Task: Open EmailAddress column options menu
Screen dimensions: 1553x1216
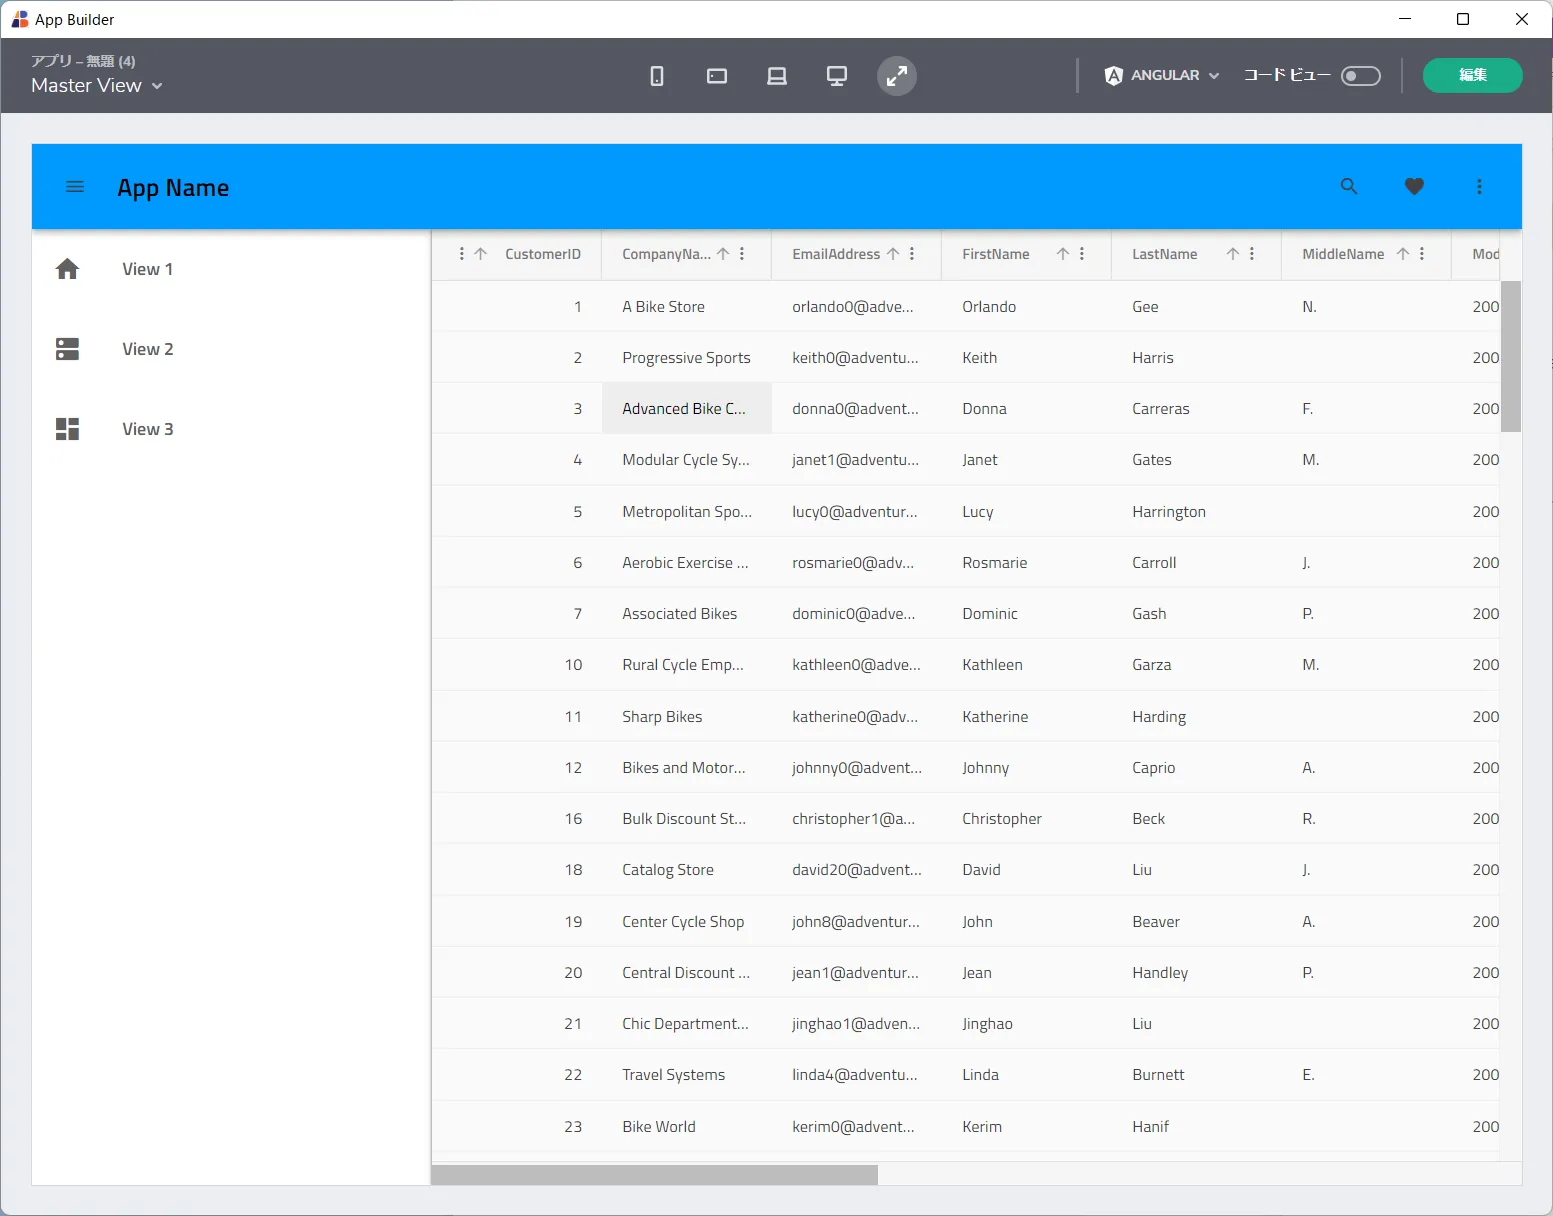Action: coord(912,254)
